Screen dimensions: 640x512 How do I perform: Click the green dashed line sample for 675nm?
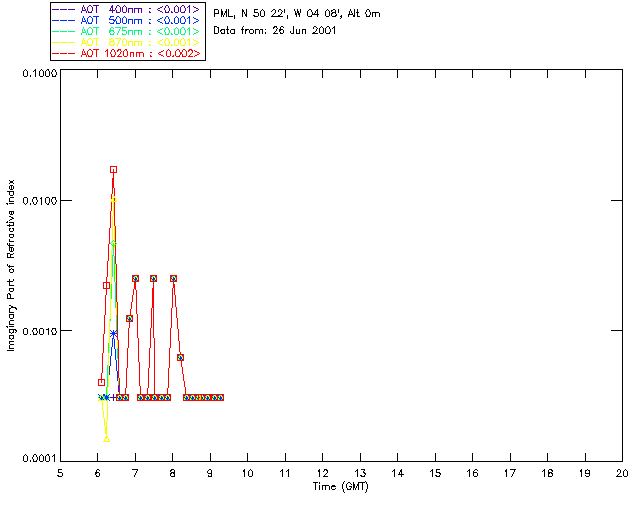(x=64, y=31)
